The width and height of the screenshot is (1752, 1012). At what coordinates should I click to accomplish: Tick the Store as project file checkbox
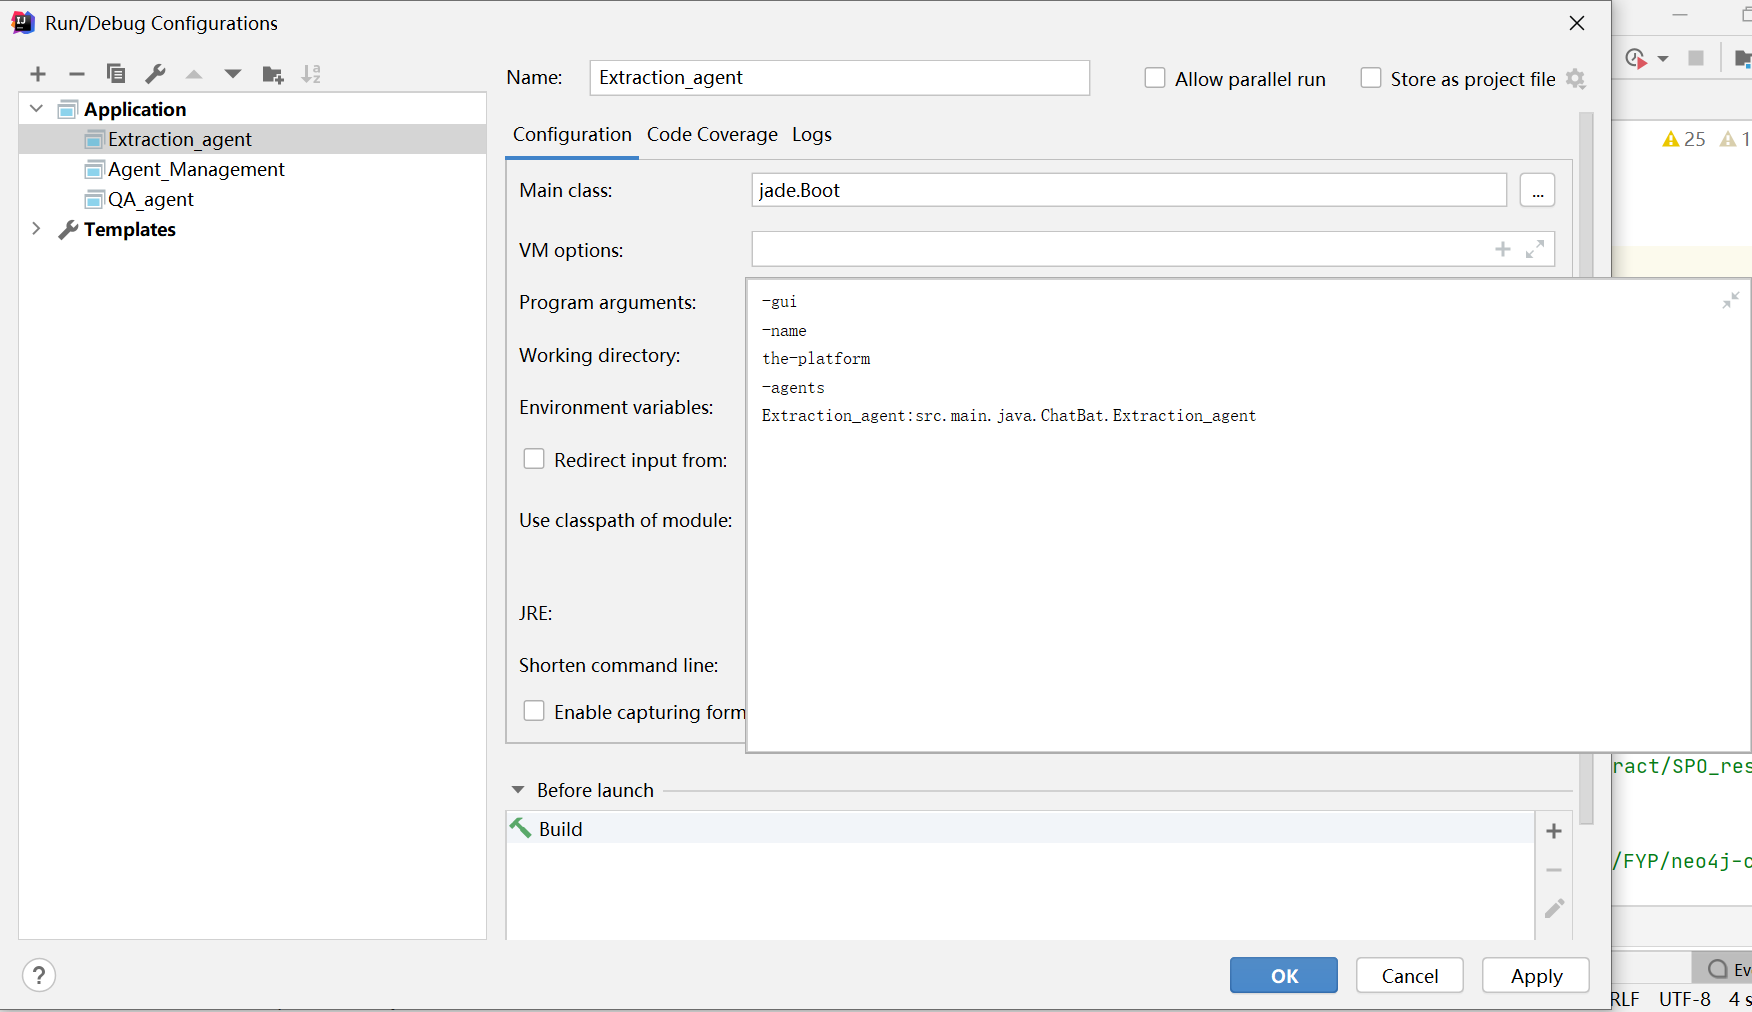(1371, 78)
